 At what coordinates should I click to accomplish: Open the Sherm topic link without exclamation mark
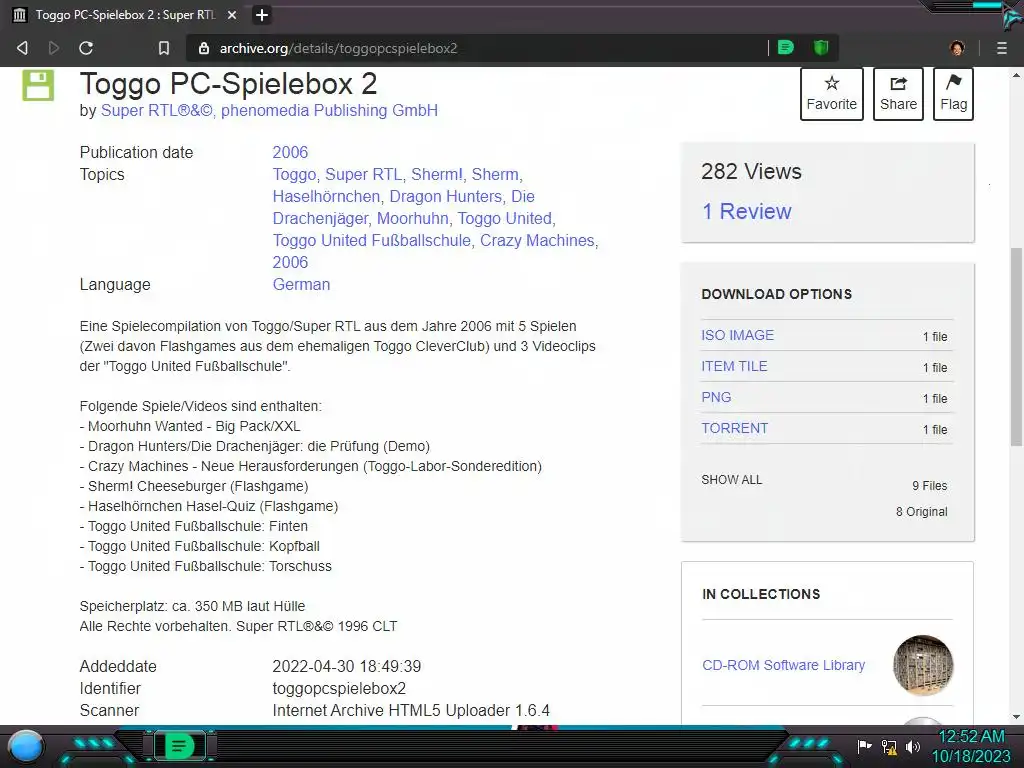tap(495, 174)
